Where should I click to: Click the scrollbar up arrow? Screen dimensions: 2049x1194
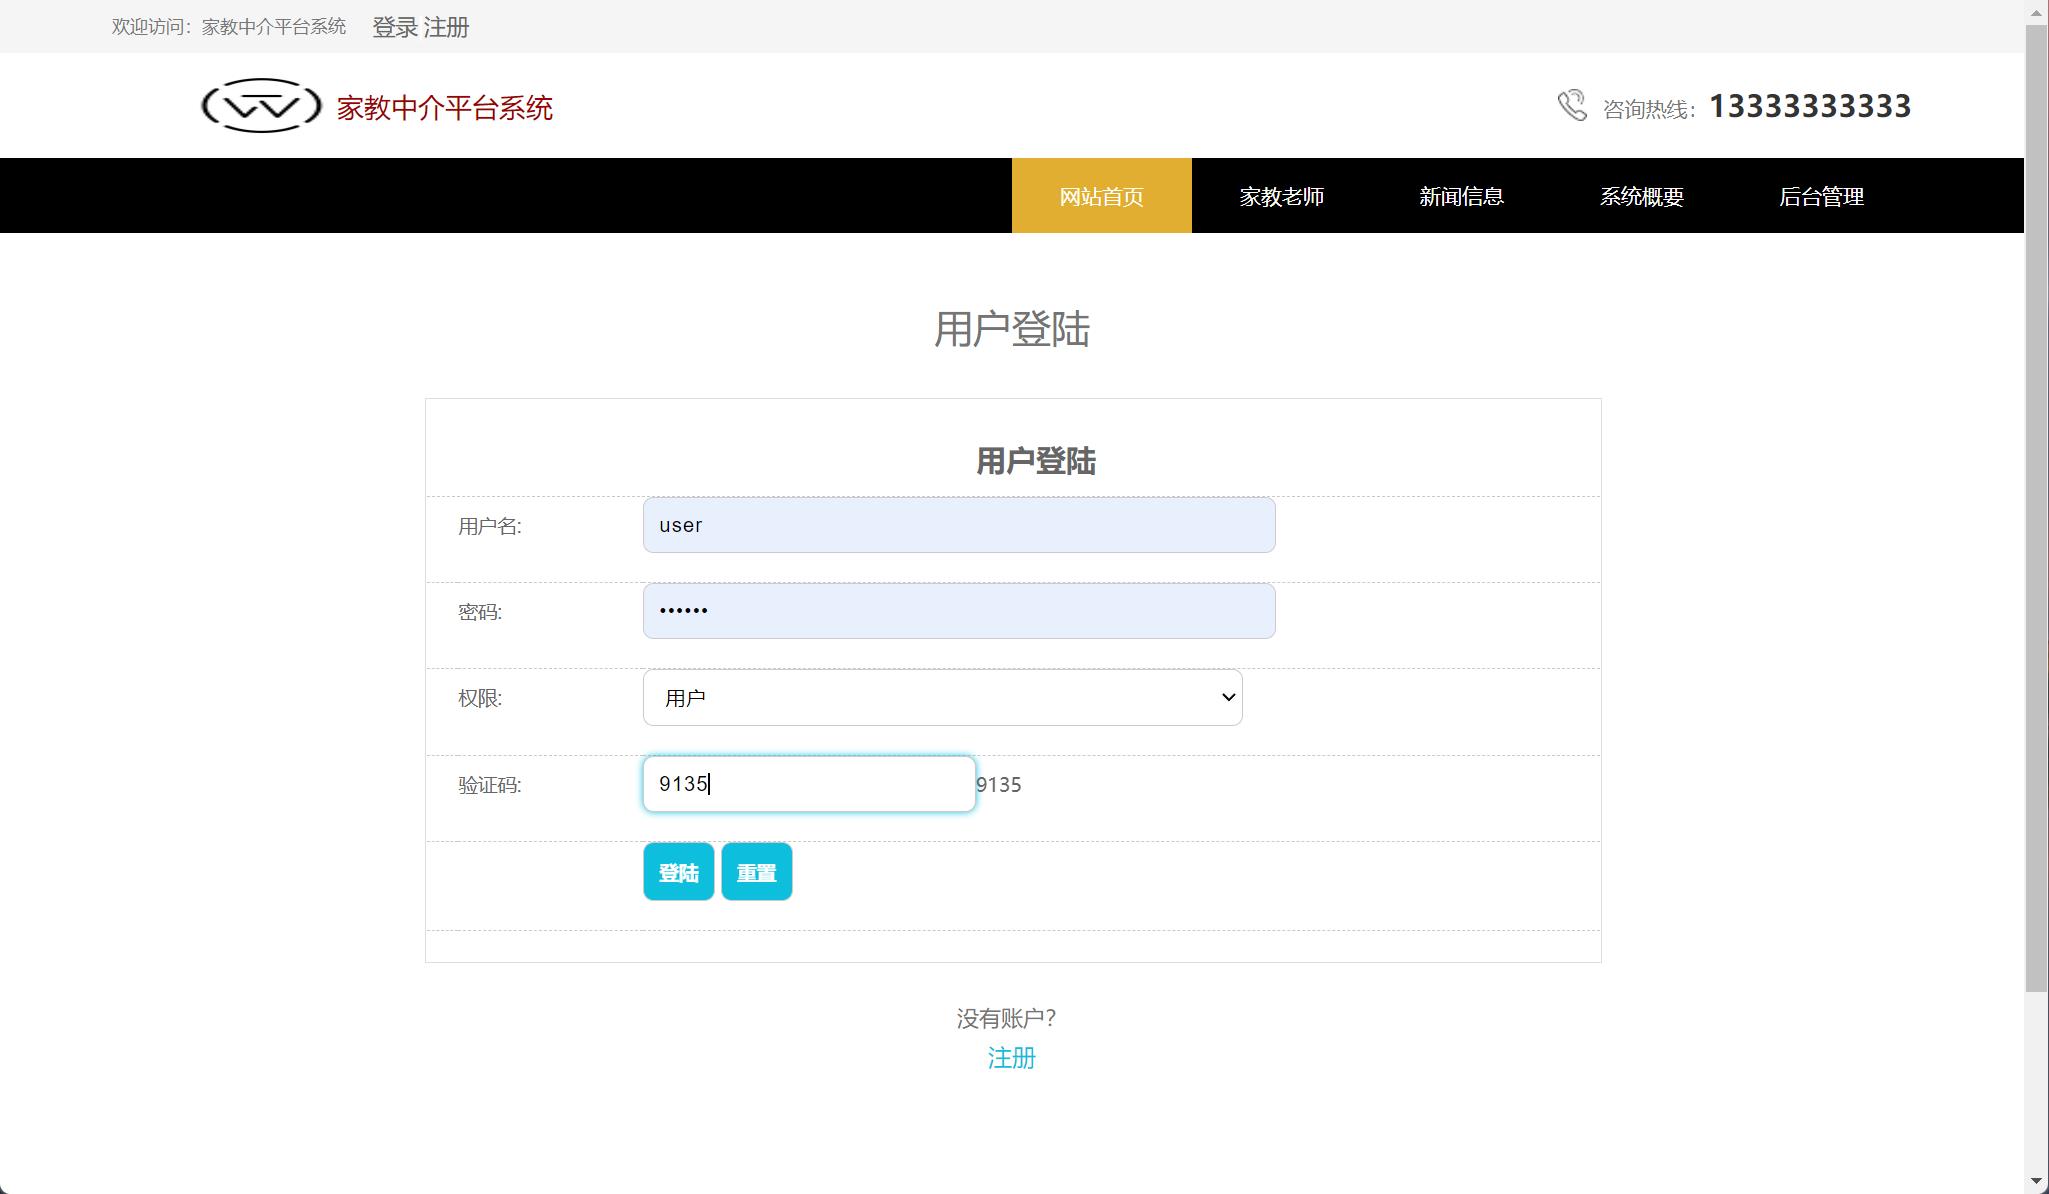pyautogui.click(x=2038, y=11)
